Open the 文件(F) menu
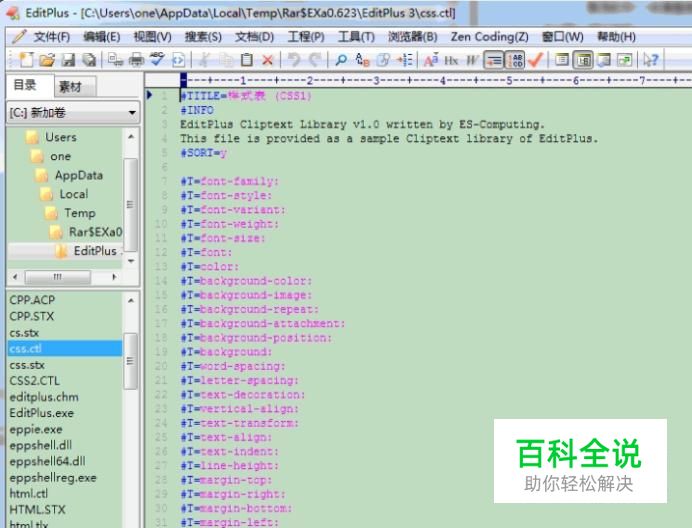Image resolution: width=692 pixels, height=528 pixels. tap(52, 37)
